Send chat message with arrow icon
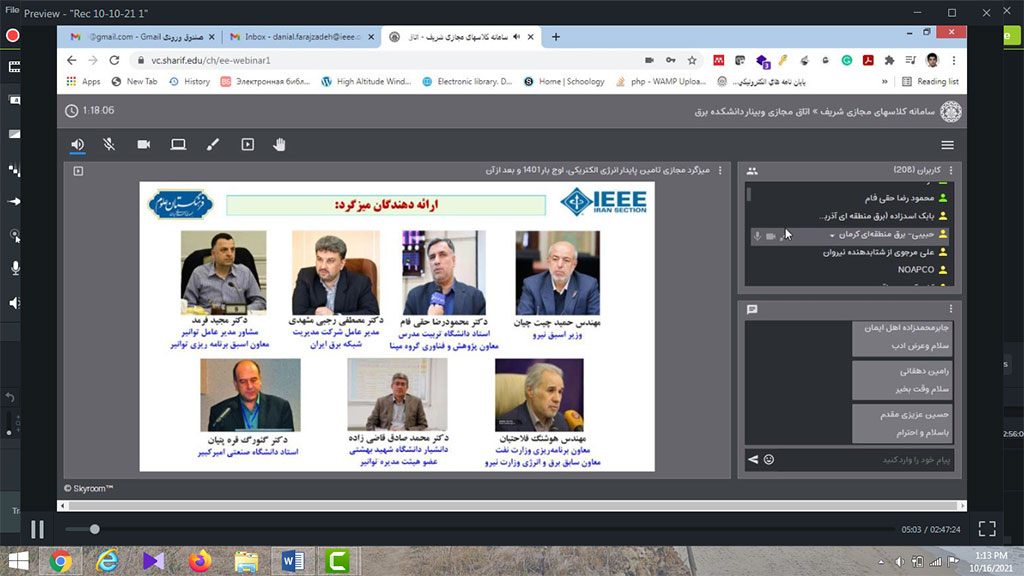The width and height of the screenshot is (1024, 576). [x=753, y=459]
